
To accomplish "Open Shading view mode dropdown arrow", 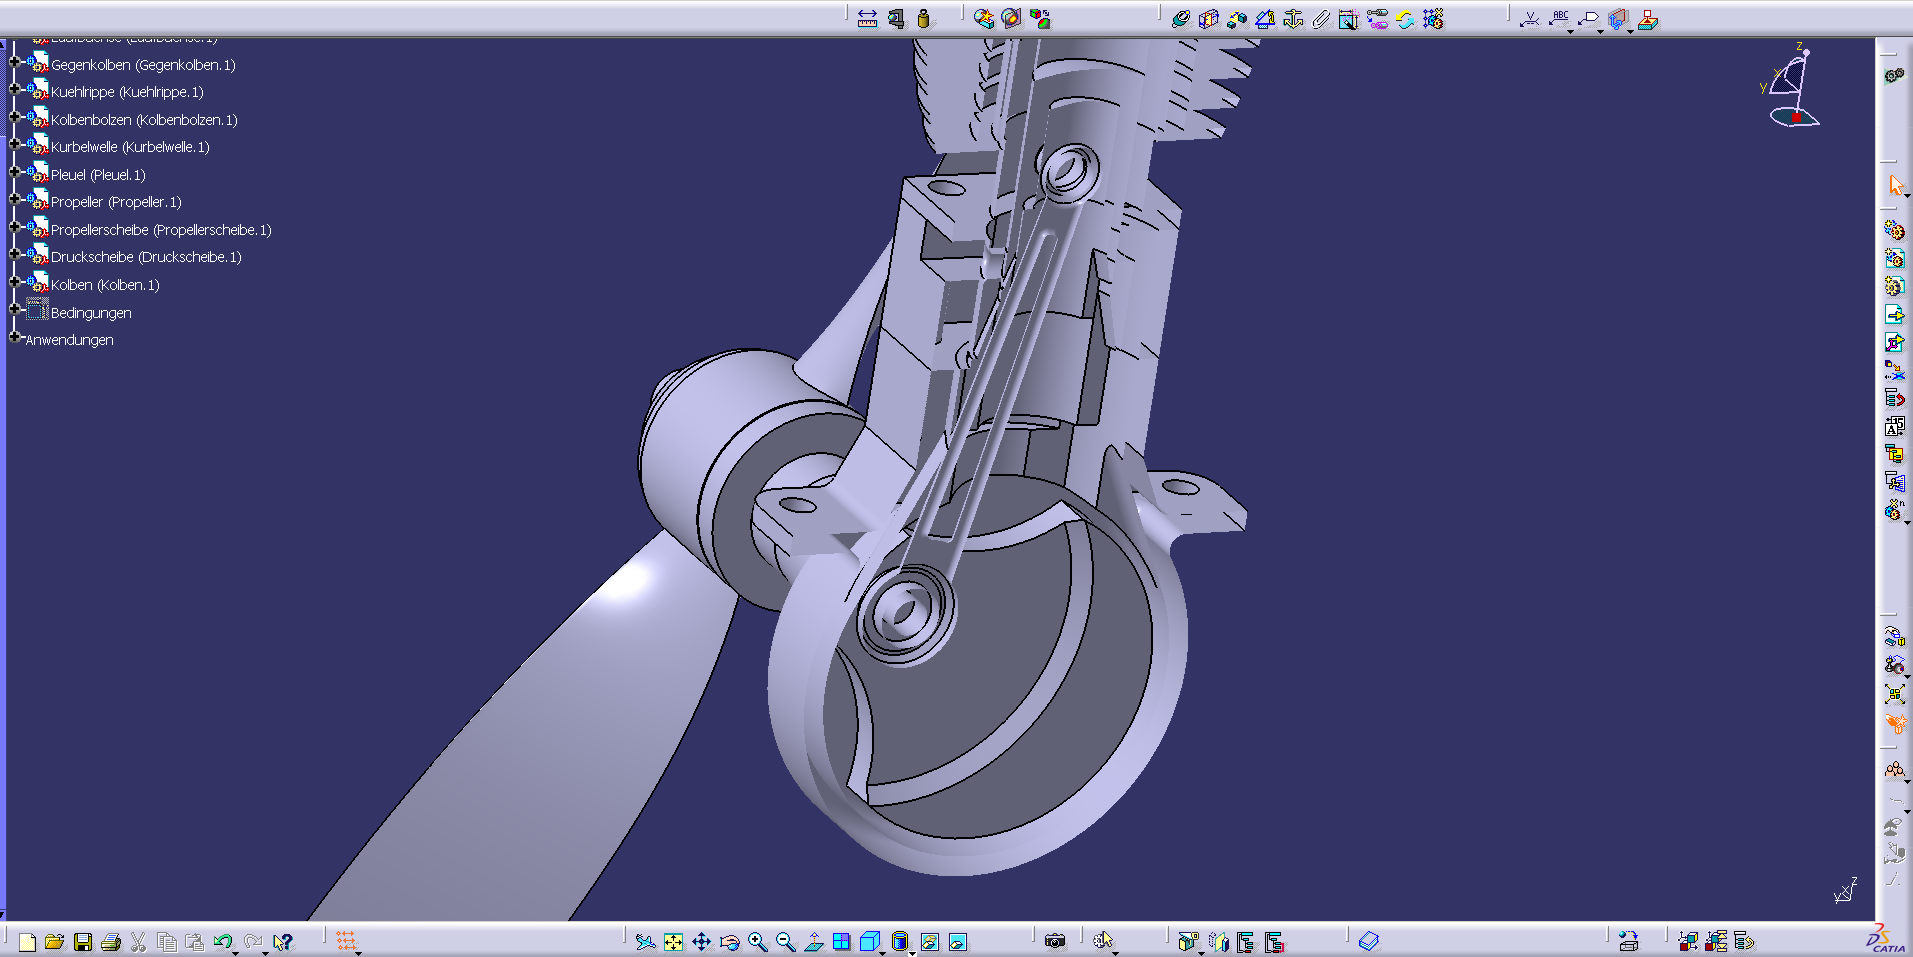I will (912, 952).
